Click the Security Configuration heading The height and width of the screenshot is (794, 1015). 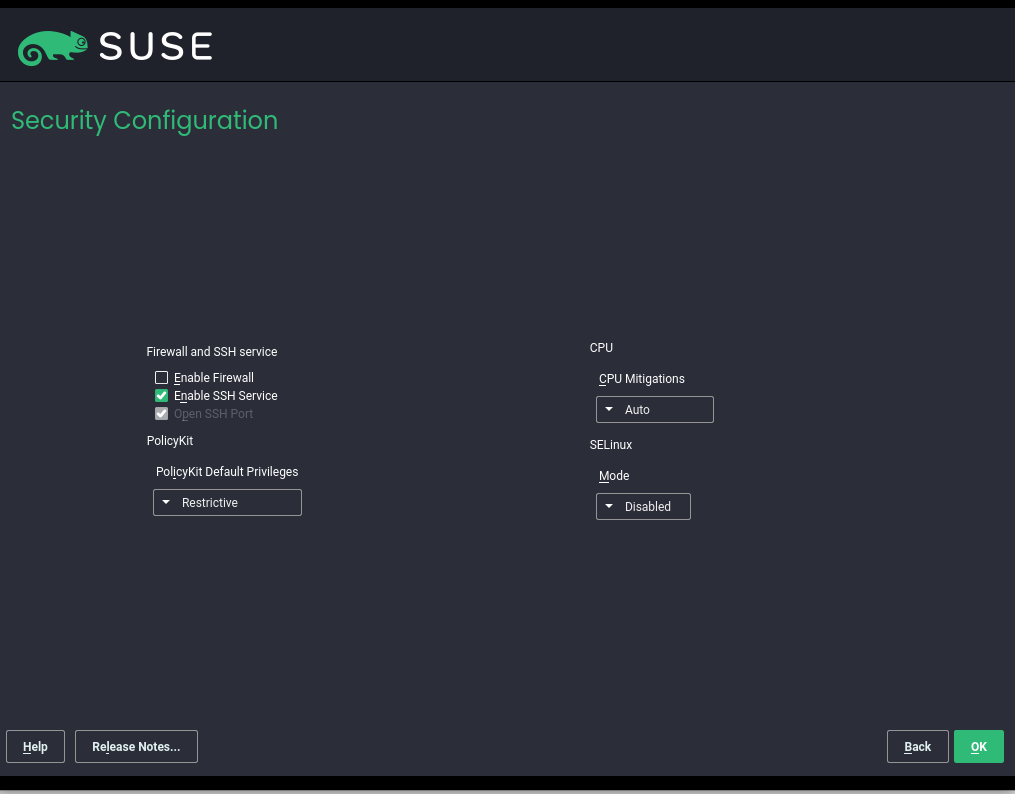tap(144, 120)
